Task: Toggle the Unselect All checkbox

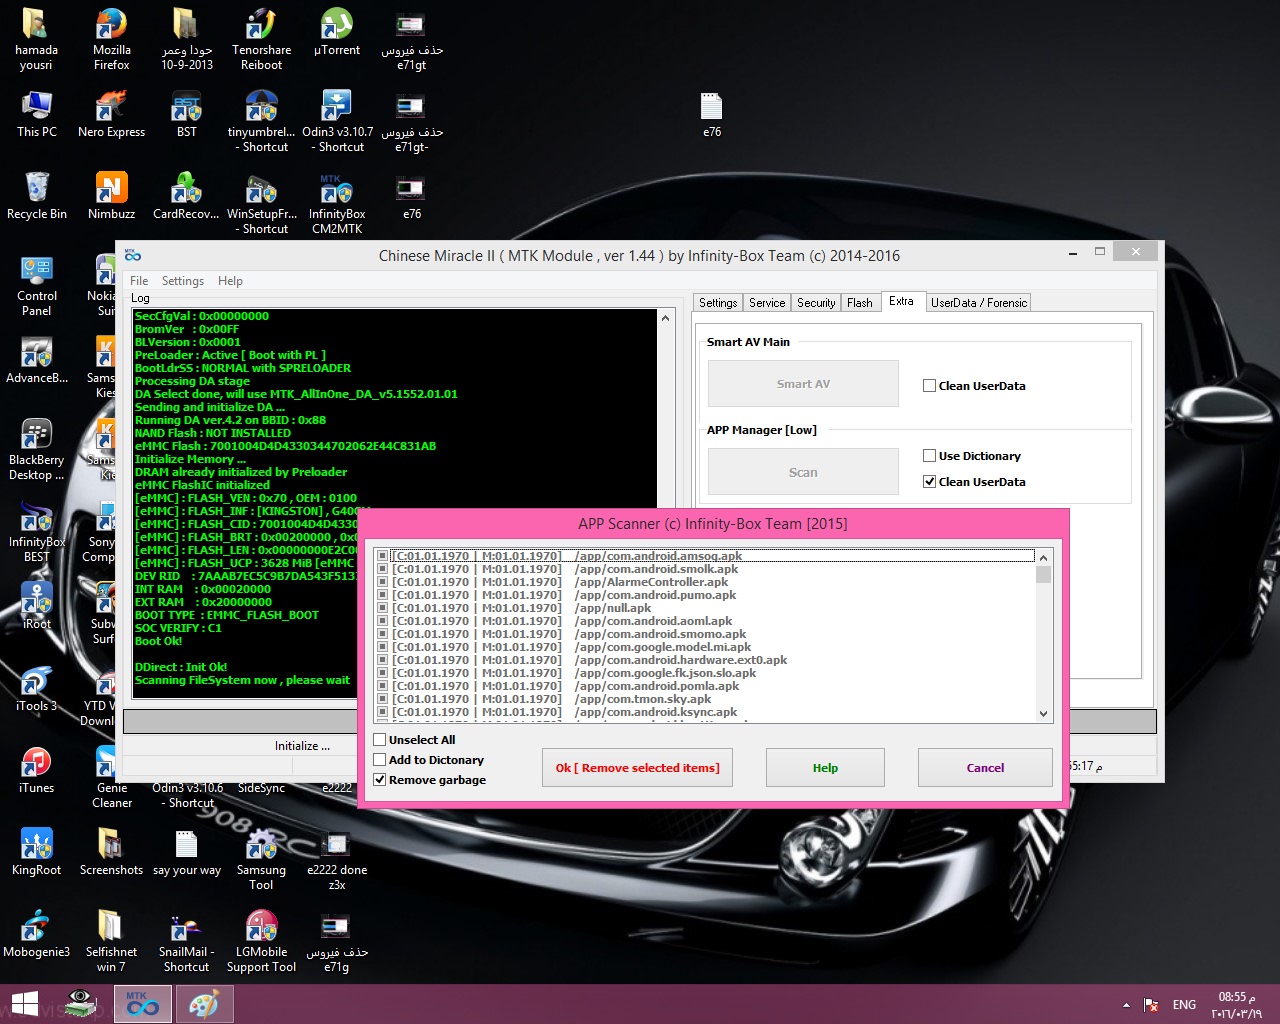Action: pos(380,740)
